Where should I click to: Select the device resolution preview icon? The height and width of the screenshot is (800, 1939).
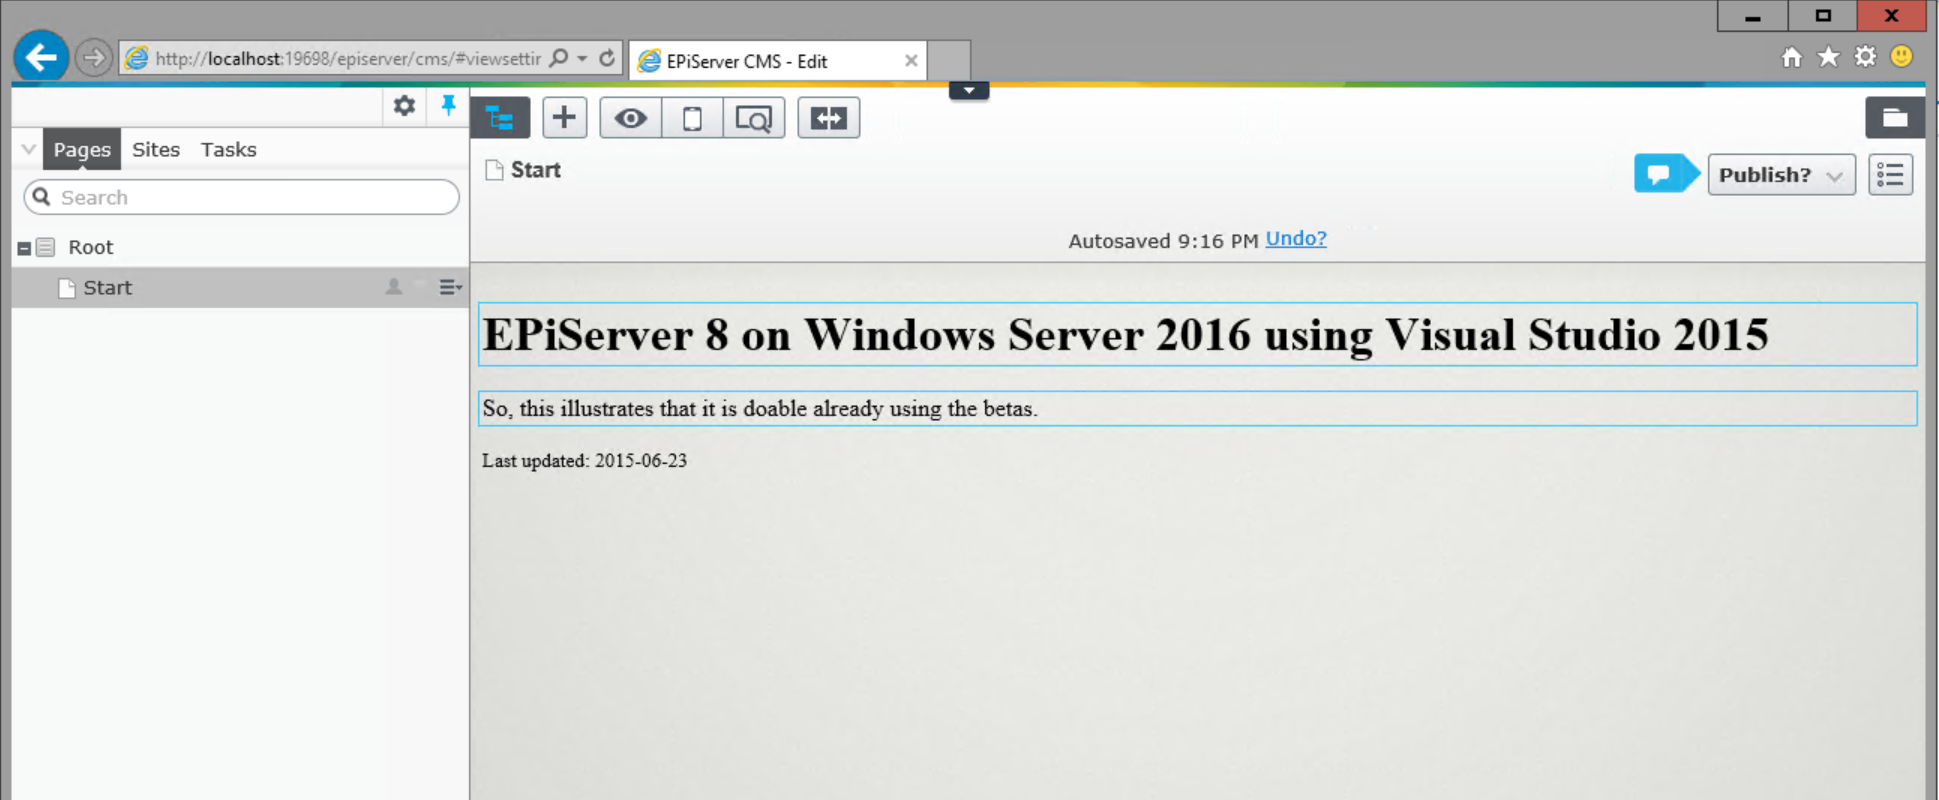click(x=692, y=119)
